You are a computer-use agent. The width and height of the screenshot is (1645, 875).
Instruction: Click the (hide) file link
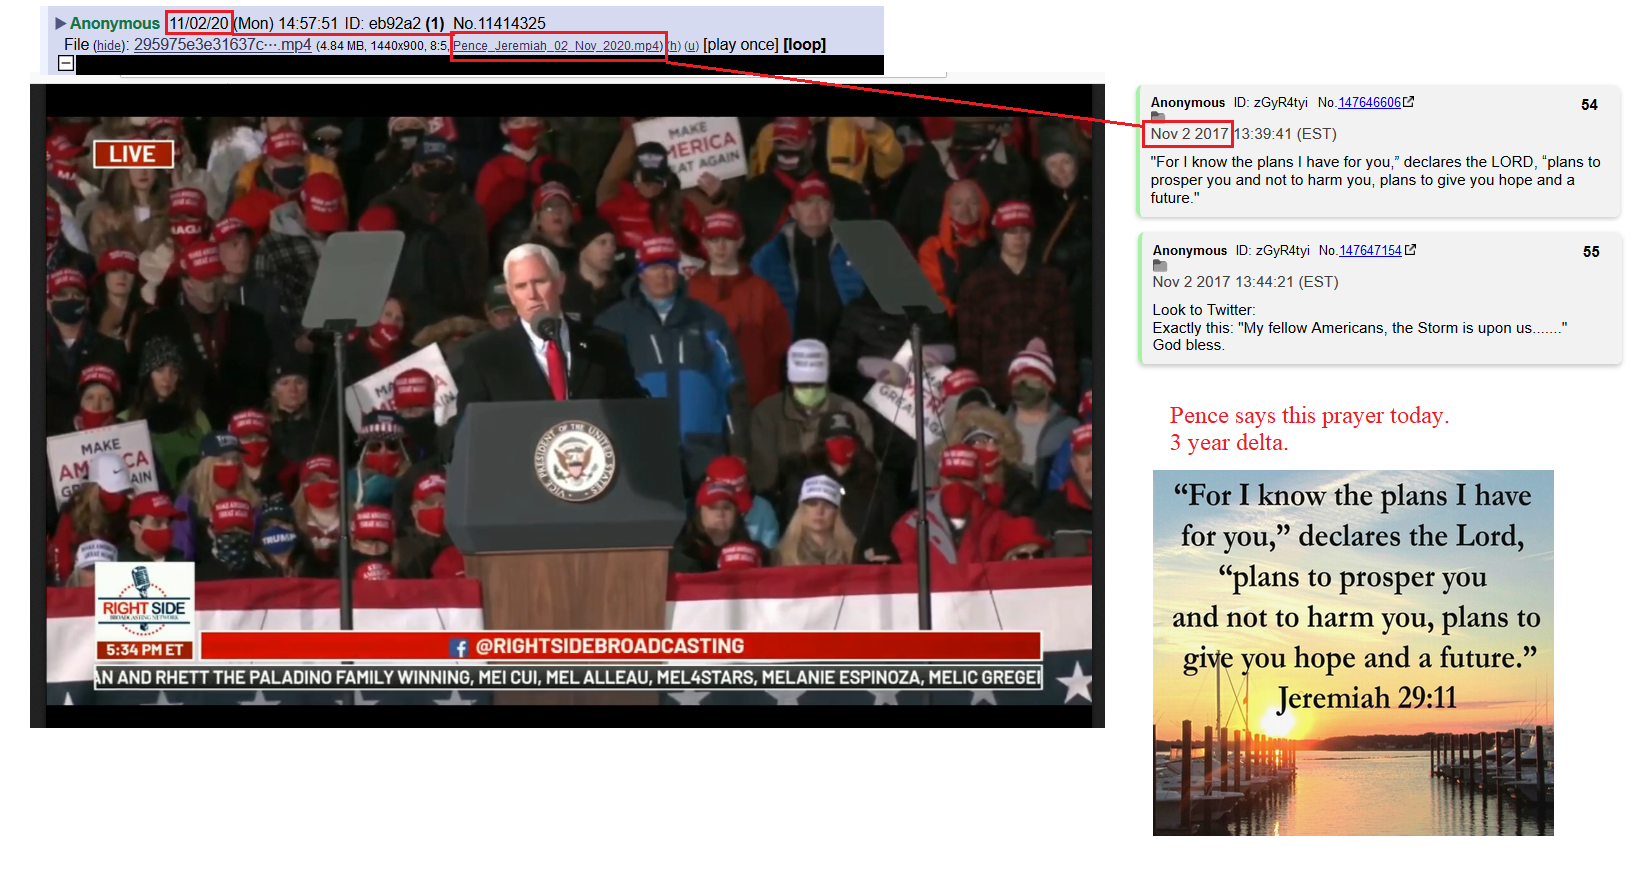110,45
